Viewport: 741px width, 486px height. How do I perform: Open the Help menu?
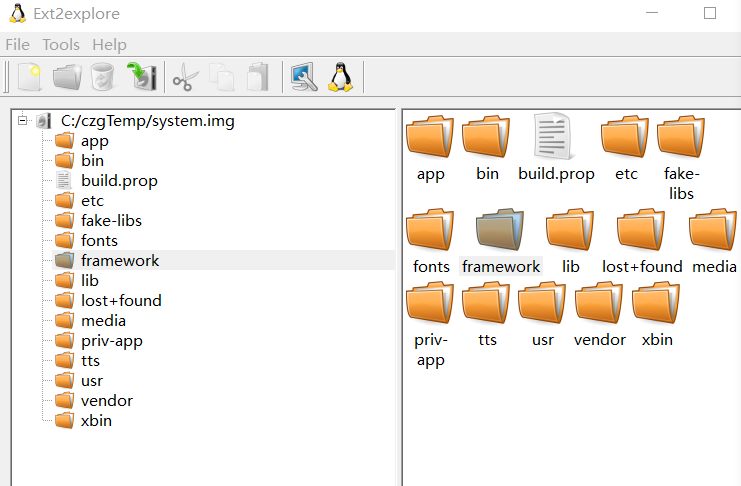pyautogui.click(x=109, y=44)
